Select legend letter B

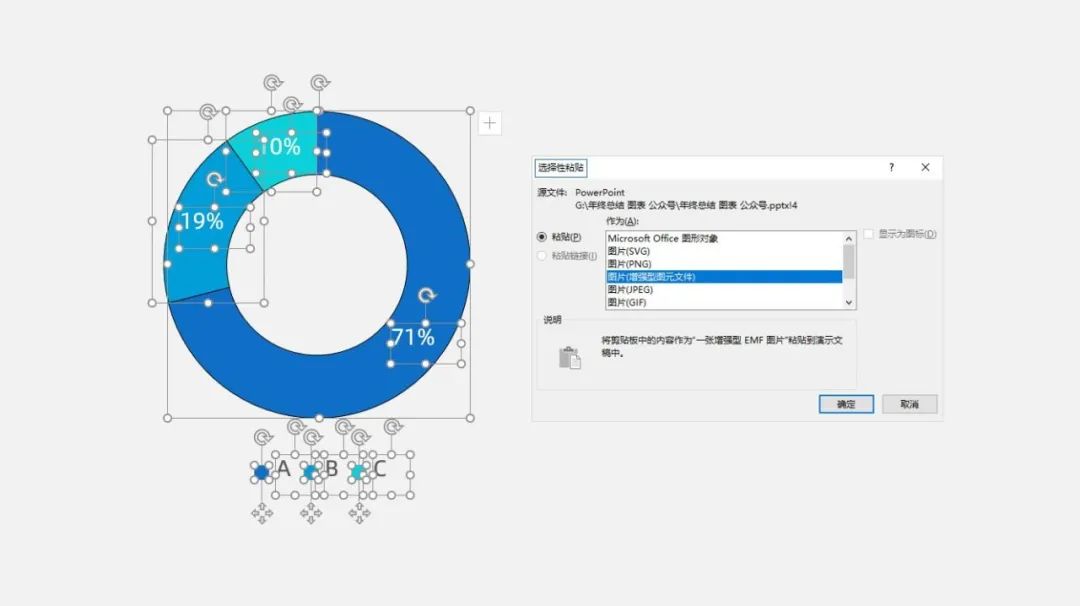pos(331,468)
